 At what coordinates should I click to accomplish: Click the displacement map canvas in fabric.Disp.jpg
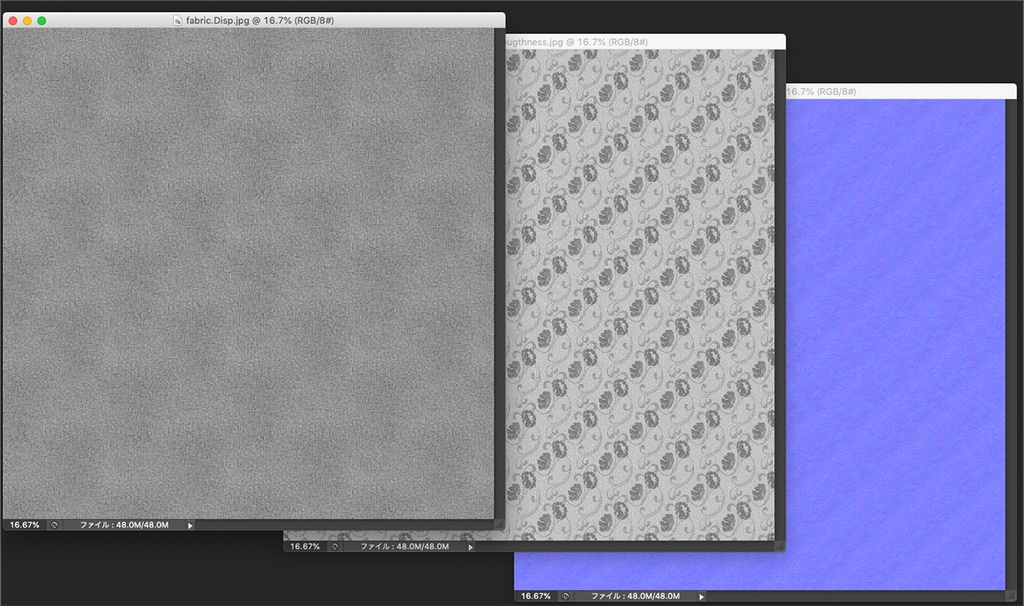pos(248,274)
